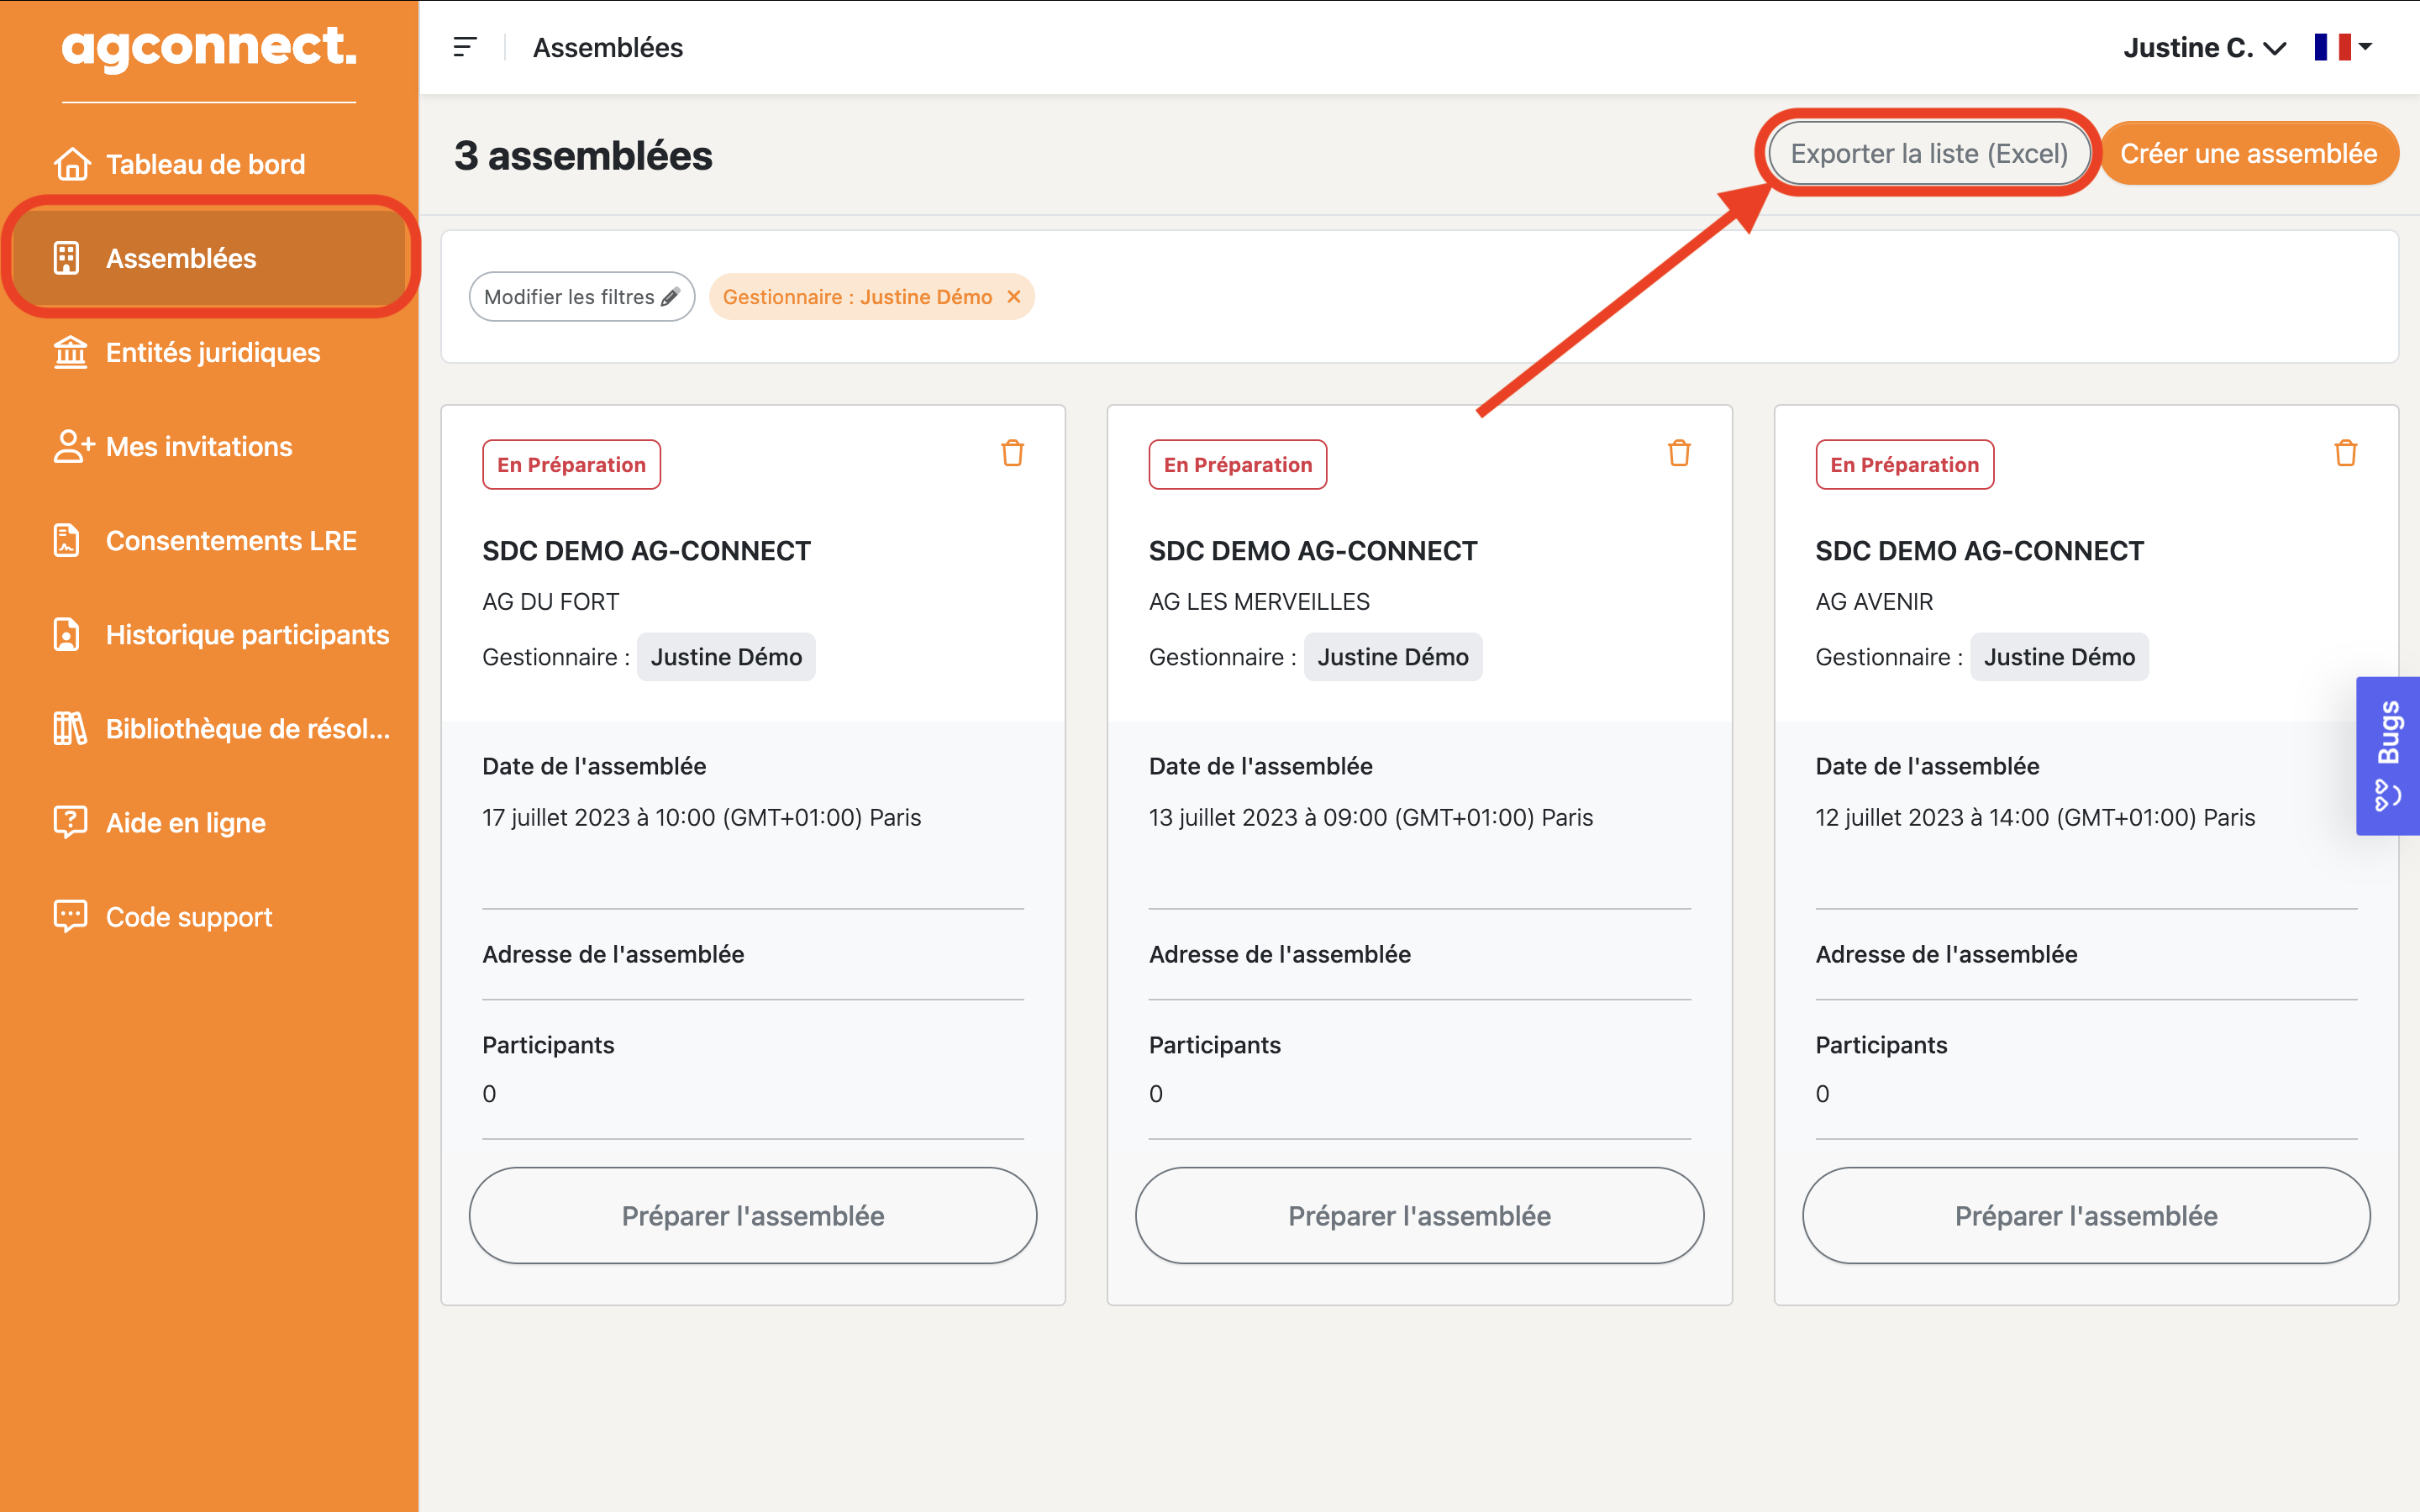
Task: Open the French flag language dropdown
Action: 2343,47
